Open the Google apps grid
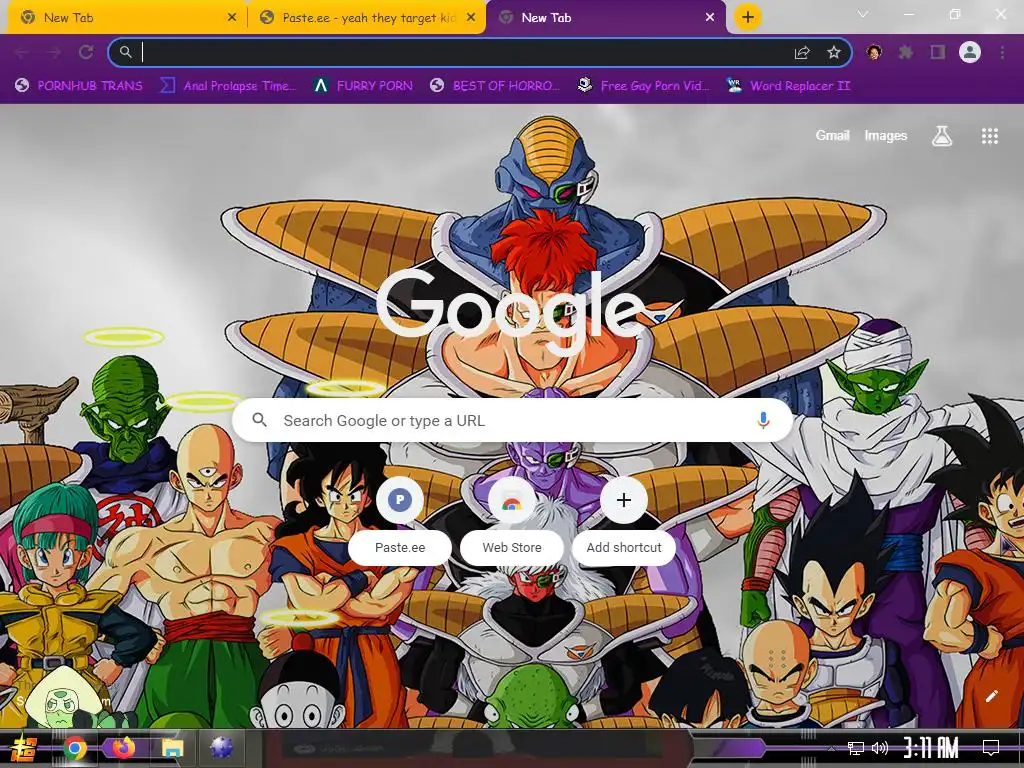Viewport: 1024px width, 768px height. pos(990,136)
